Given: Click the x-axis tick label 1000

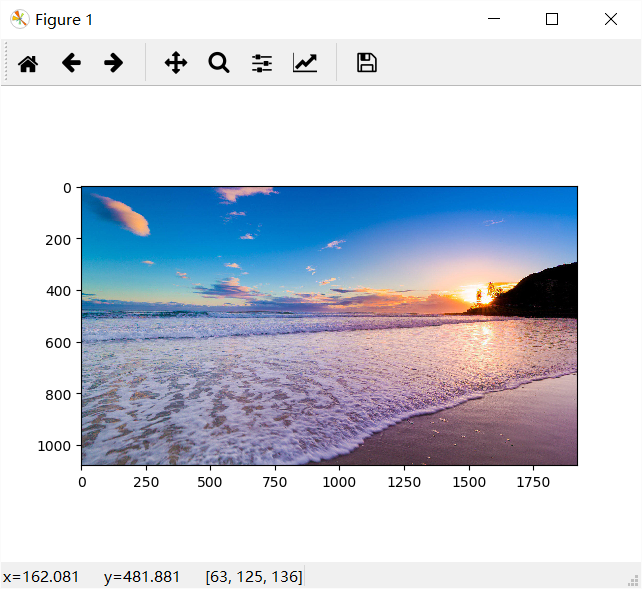Looking at the screenshot, I should tap(339, 482).
